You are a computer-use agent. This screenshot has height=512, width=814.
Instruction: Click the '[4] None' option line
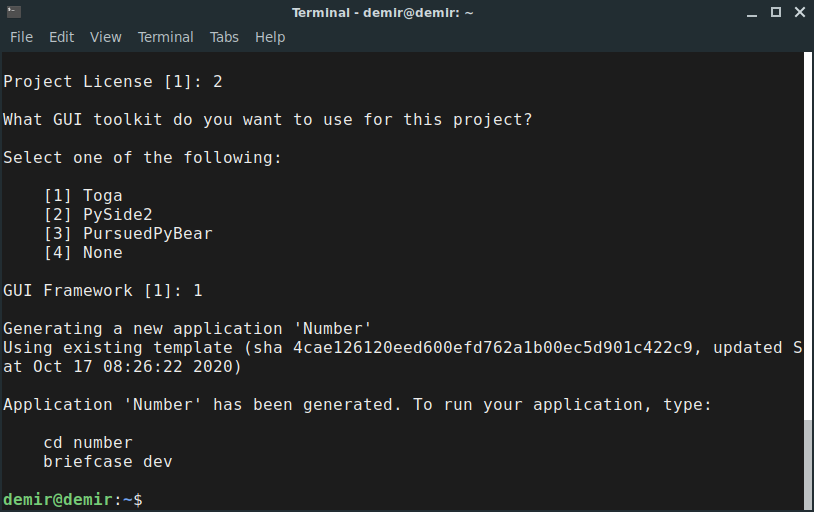(83, 253)
